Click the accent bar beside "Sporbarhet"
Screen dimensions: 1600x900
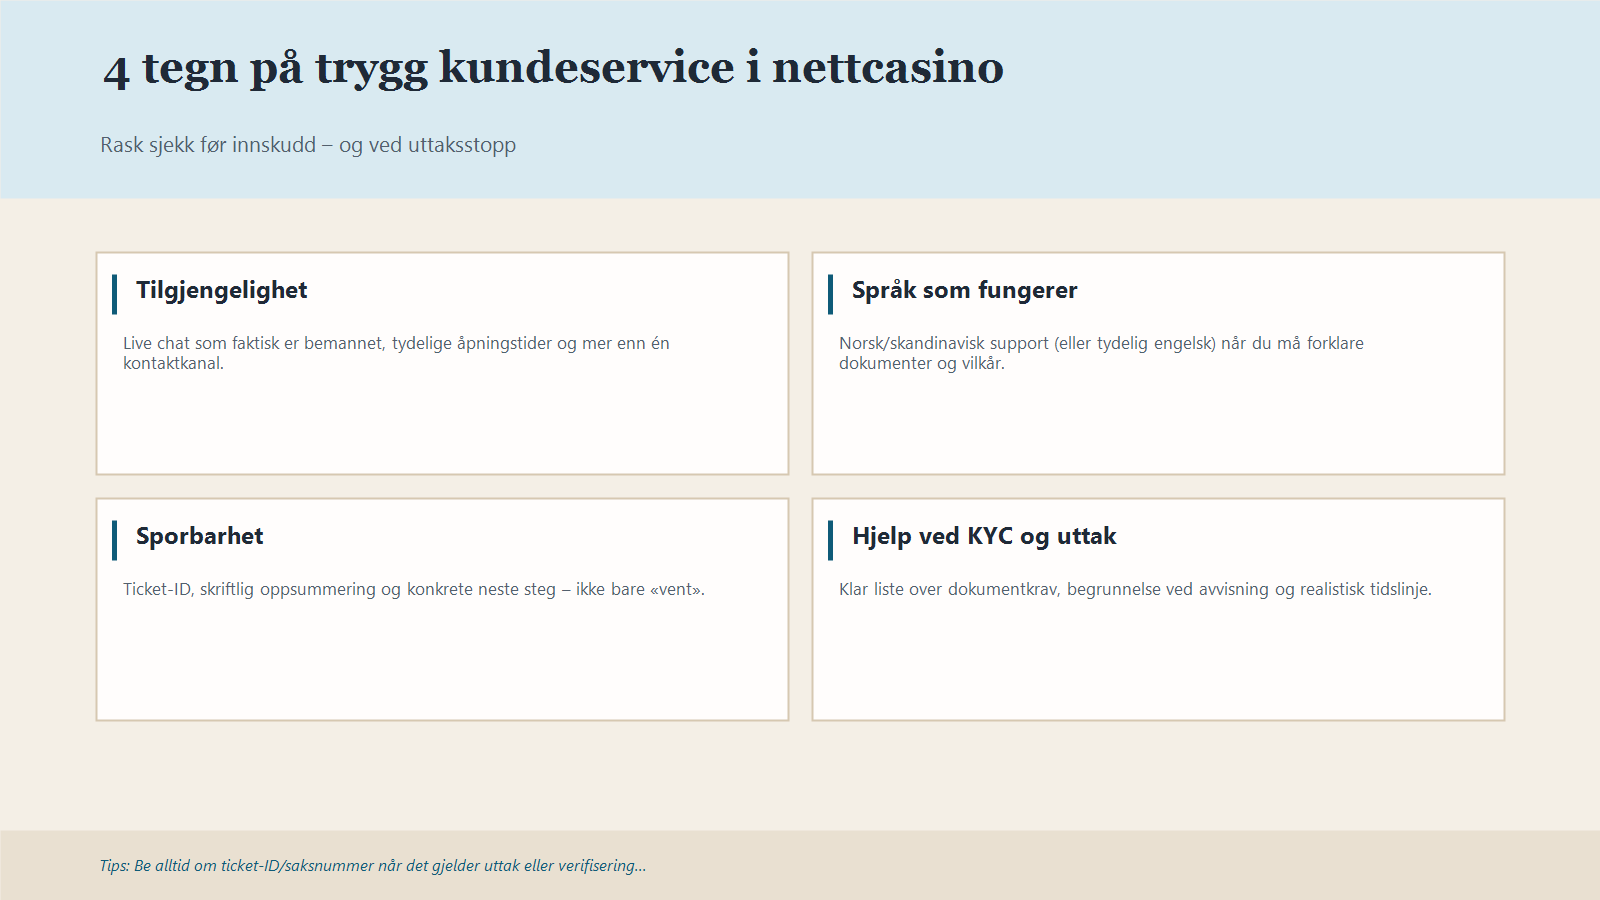click(115, 538)
